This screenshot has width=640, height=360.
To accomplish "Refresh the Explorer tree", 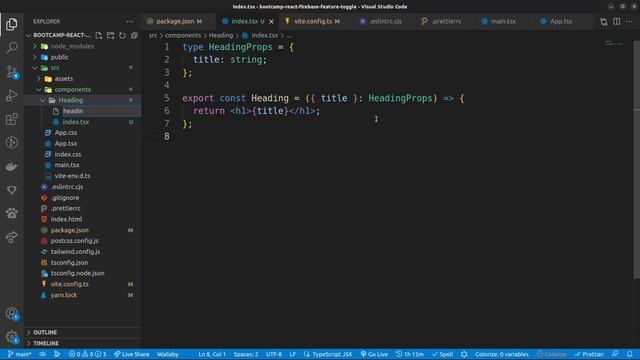I will (122, 36).
